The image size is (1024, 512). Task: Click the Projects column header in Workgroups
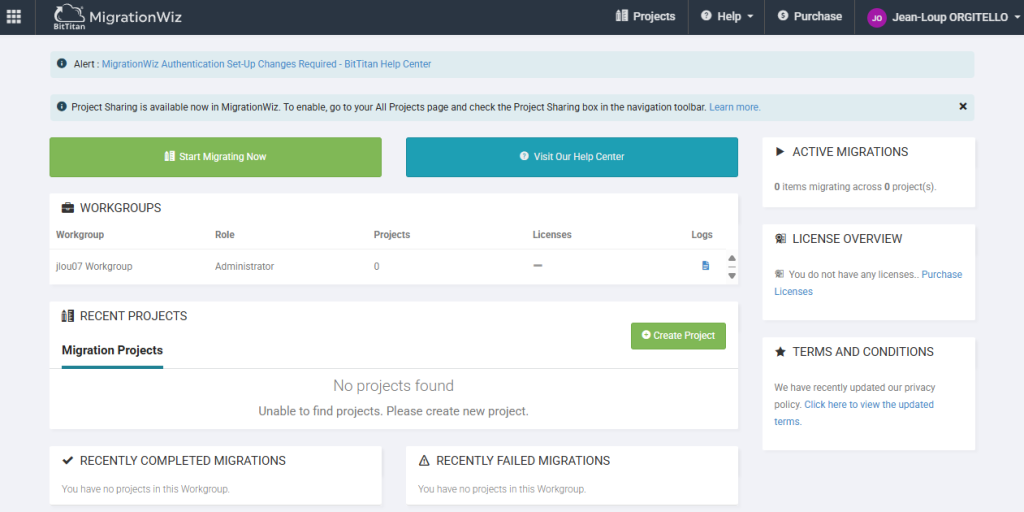click(392, 234)
